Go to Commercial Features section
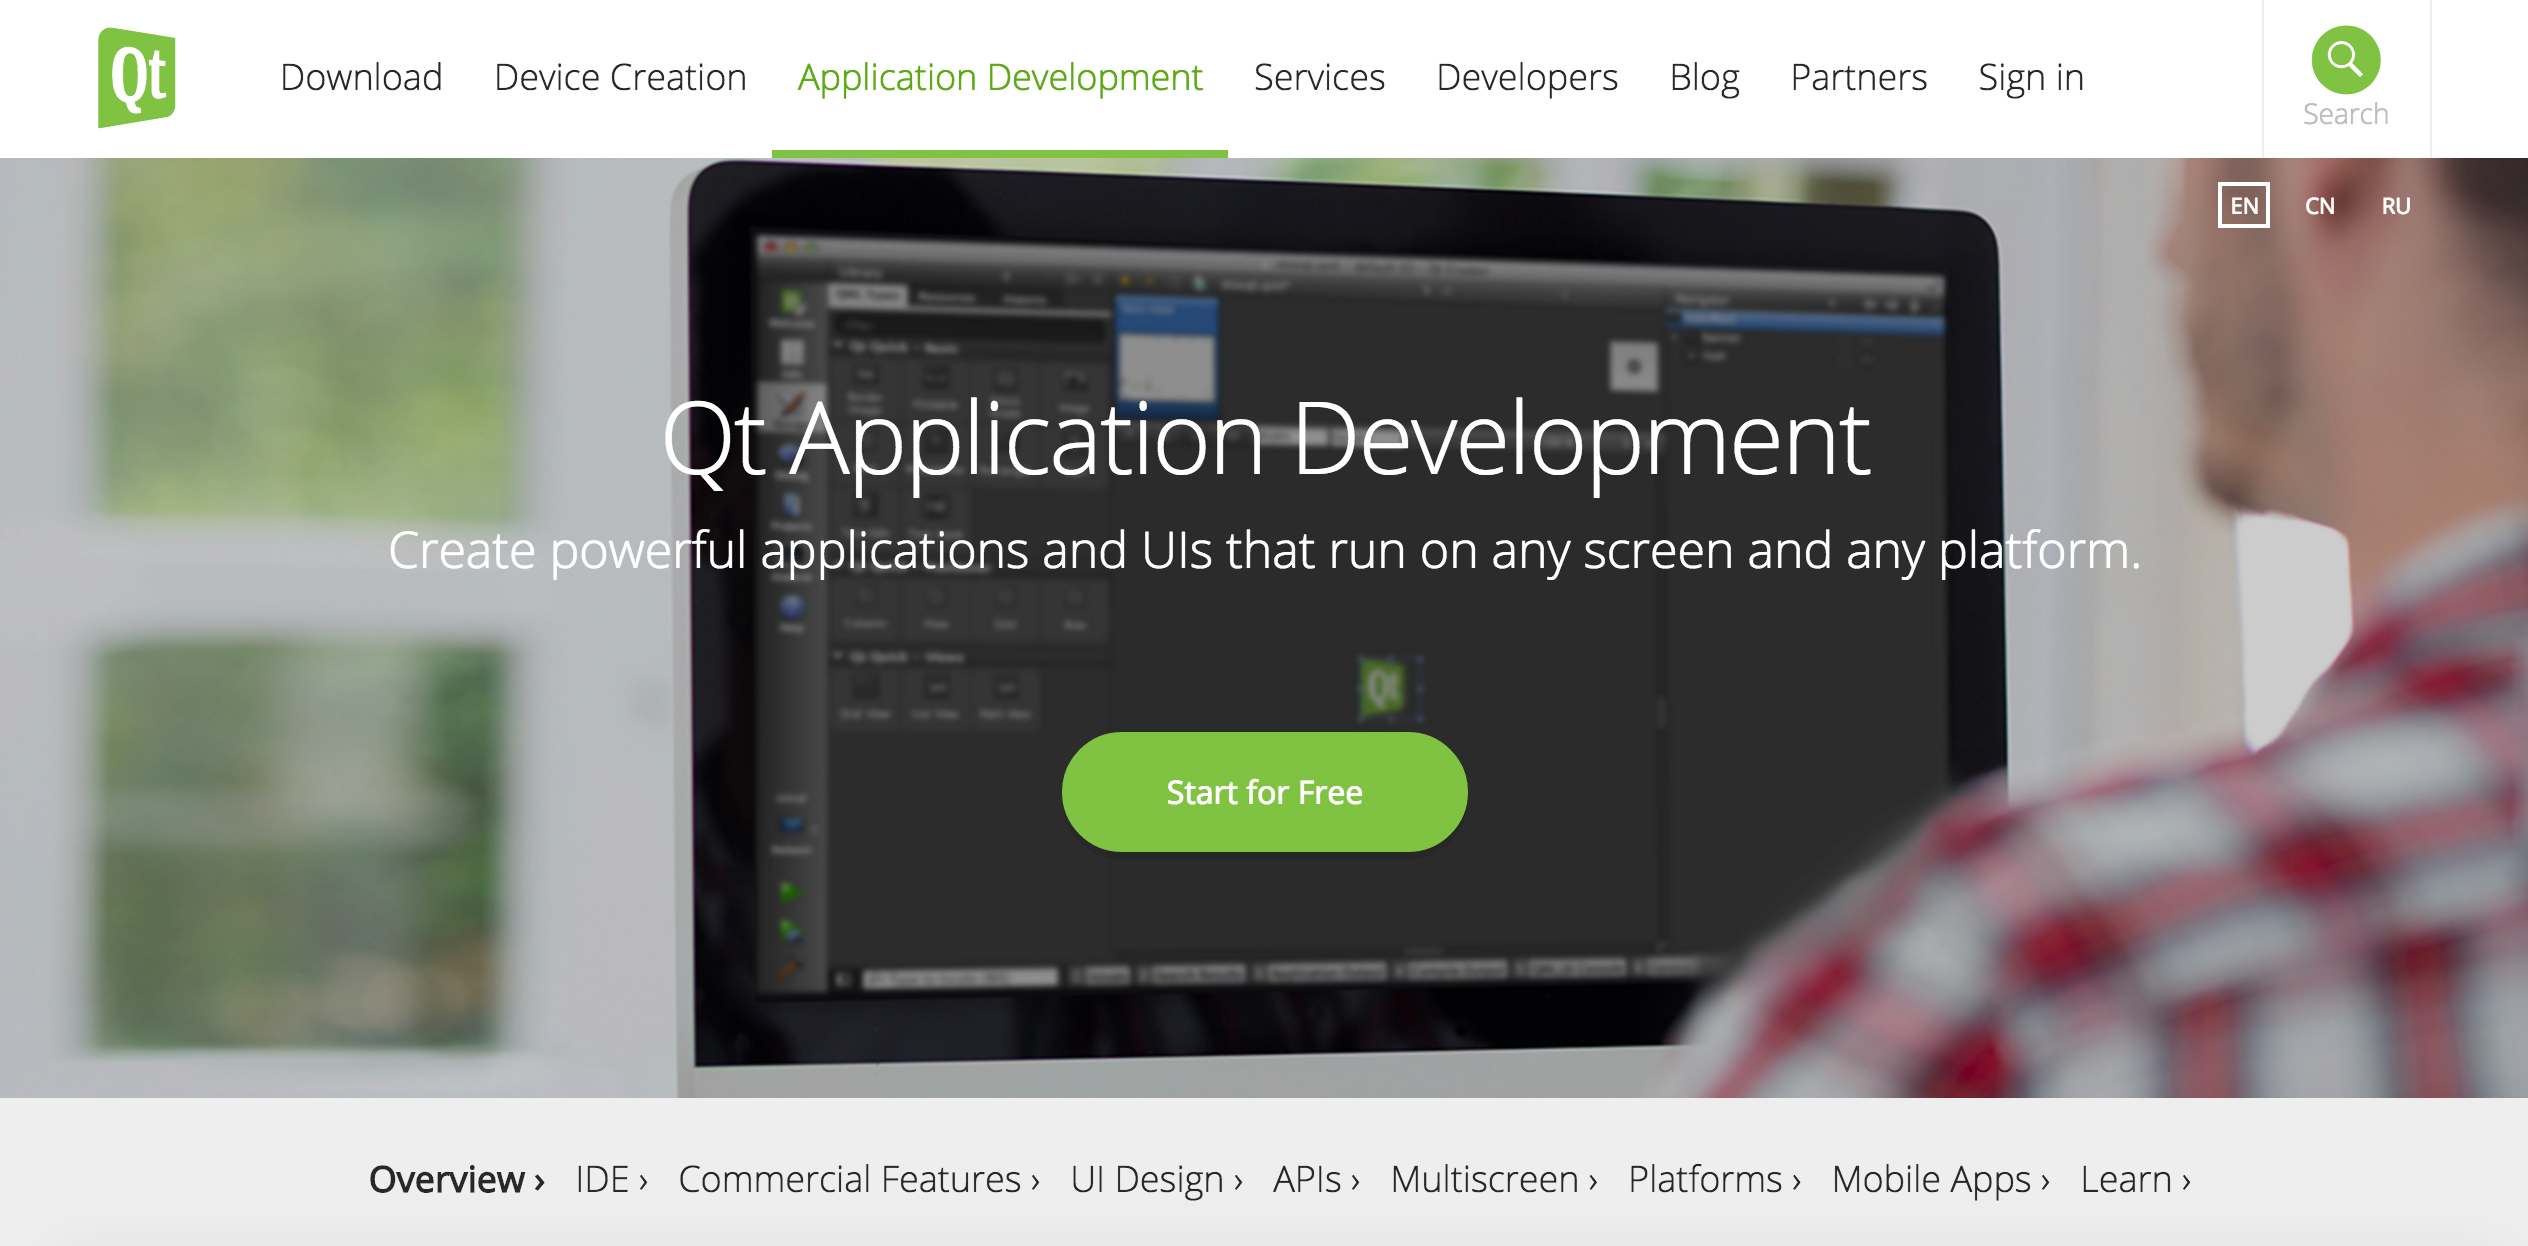The height and width of the screenshot is (1246, 2528). coord(860,1180)
